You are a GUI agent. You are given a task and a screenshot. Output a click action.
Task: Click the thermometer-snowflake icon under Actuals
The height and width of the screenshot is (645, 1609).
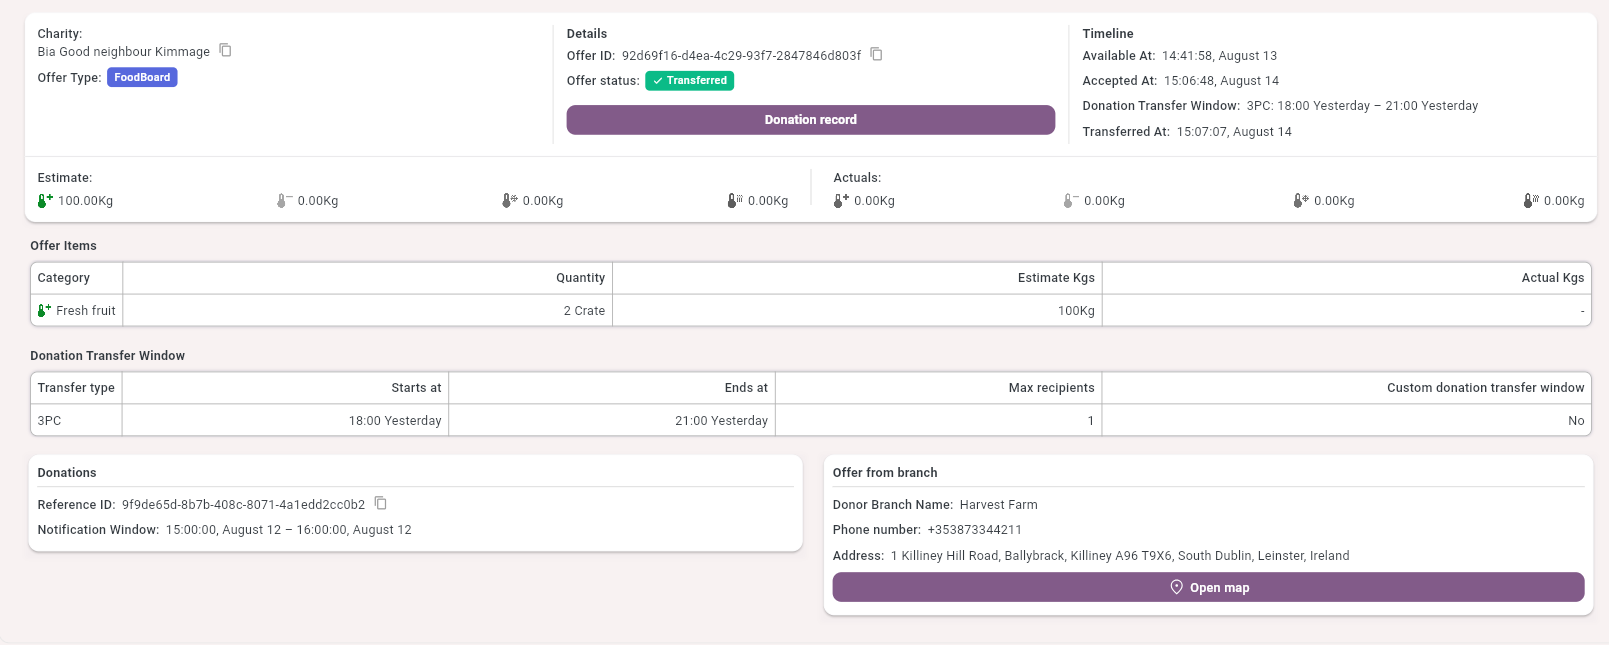pyautogui.click(x=1300, y=201)
